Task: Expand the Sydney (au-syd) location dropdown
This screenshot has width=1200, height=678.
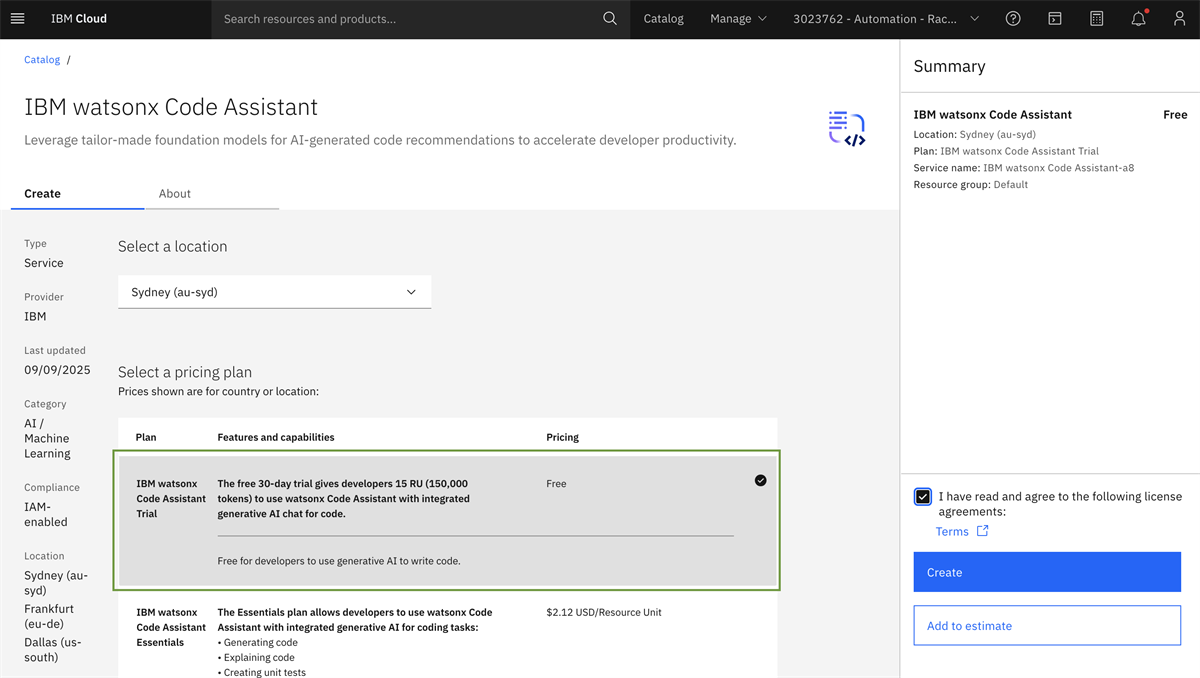Action: click(x=274, y=292)
